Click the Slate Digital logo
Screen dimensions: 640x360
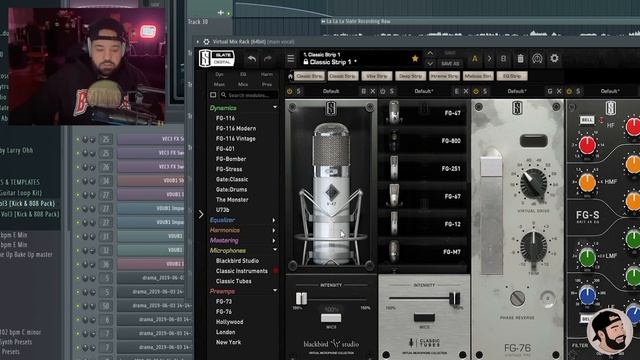[216, 58]
